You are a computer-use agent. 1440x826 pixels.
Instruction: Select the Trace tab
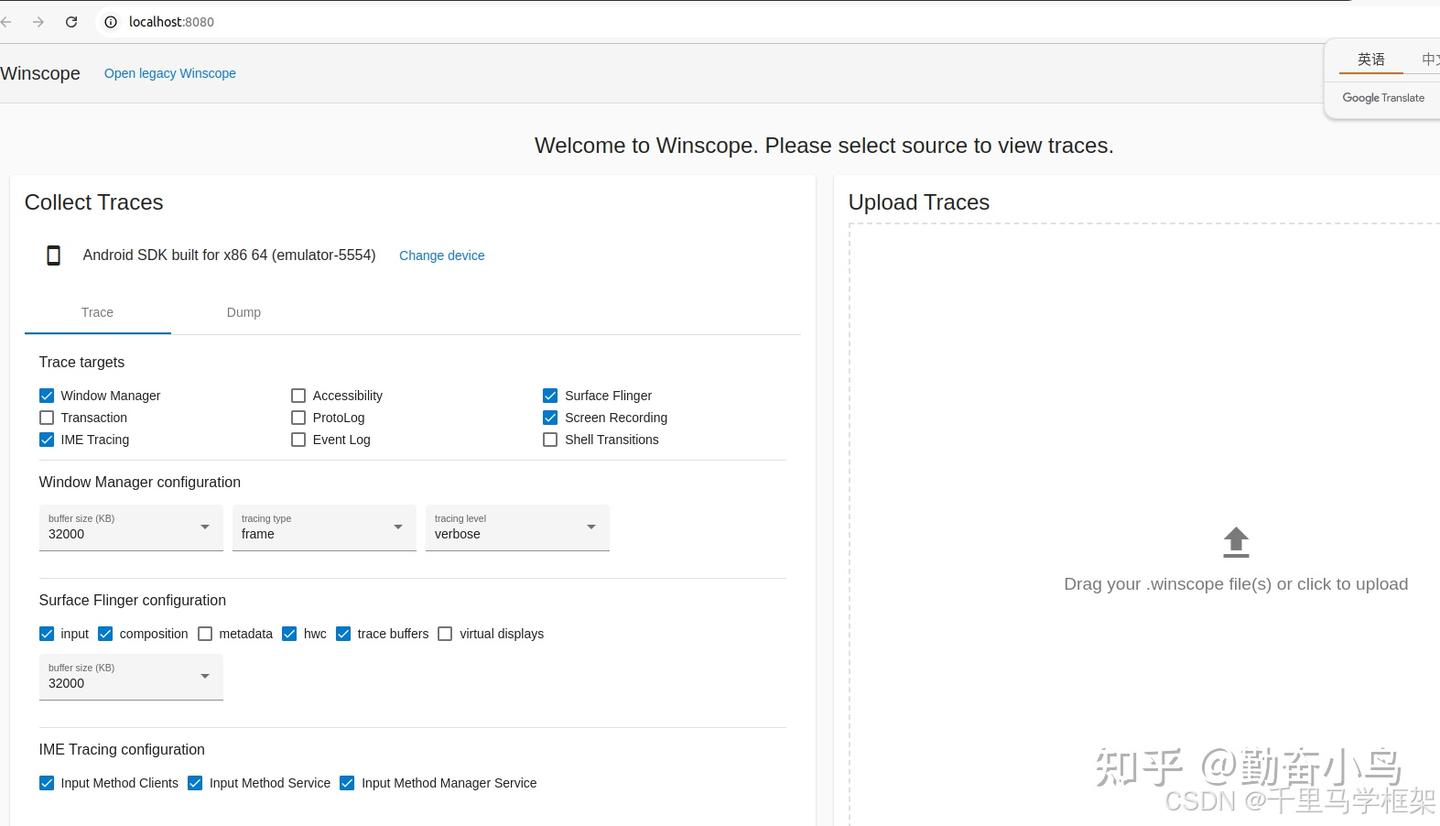[x=97, y=312]
